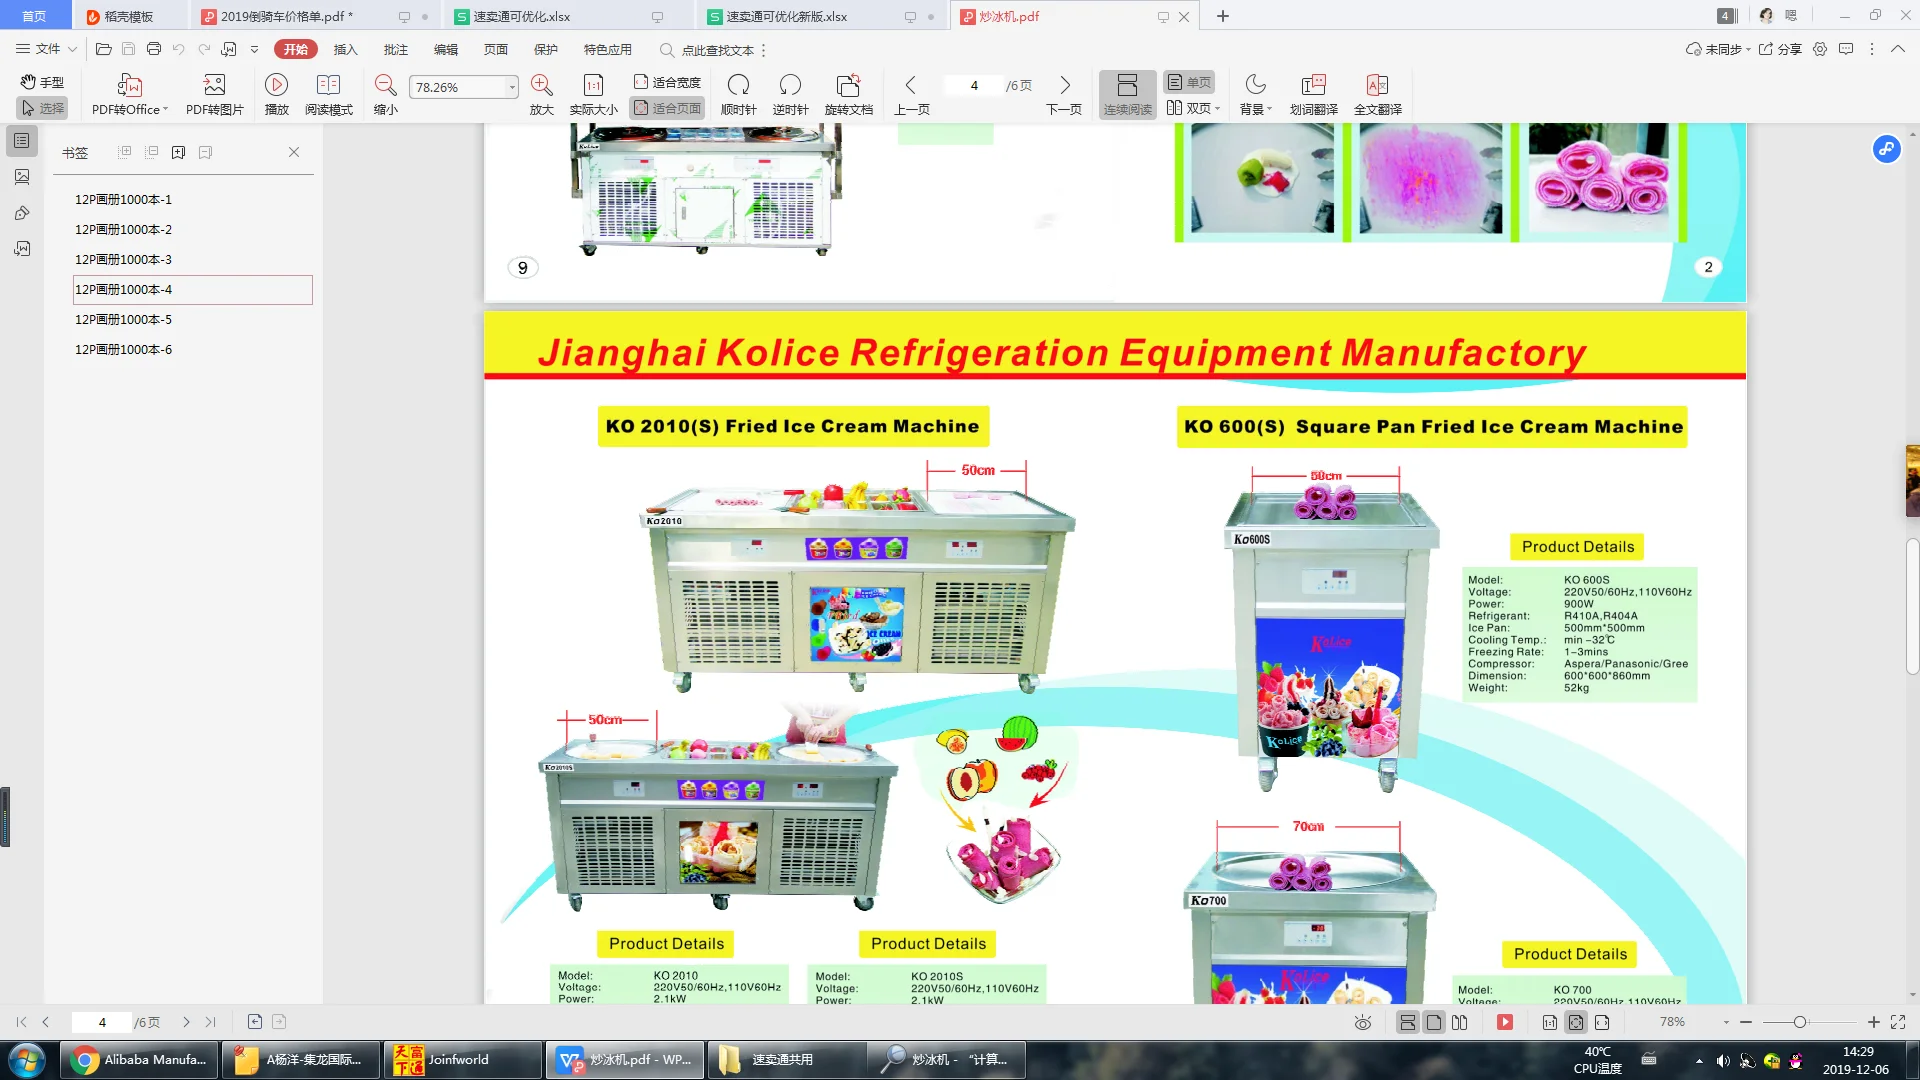Expand quick access toolbar dropdown arrow

tap(254, 49)
